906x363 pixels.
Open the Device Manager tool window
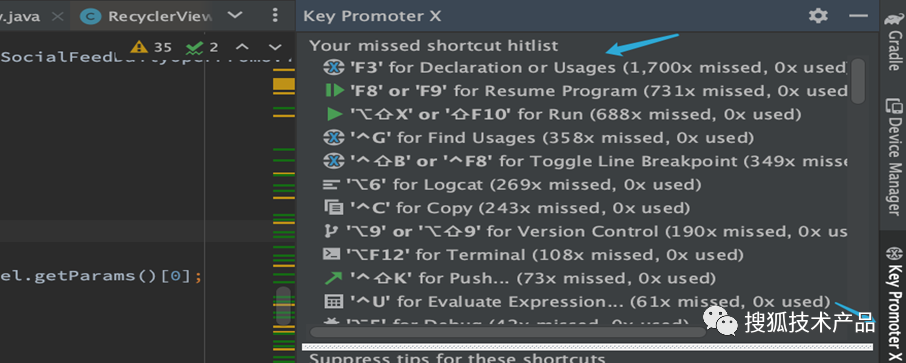(x=894, y=157)
